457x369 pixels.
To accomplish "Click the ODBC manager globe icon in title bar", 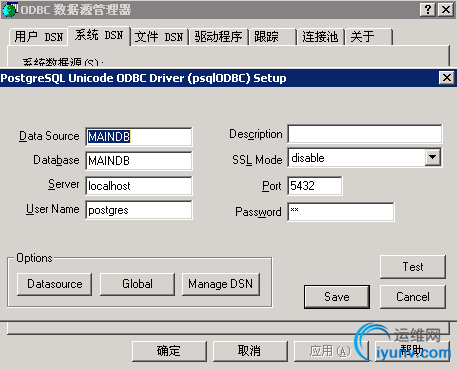I will click(x=9, y=10).
